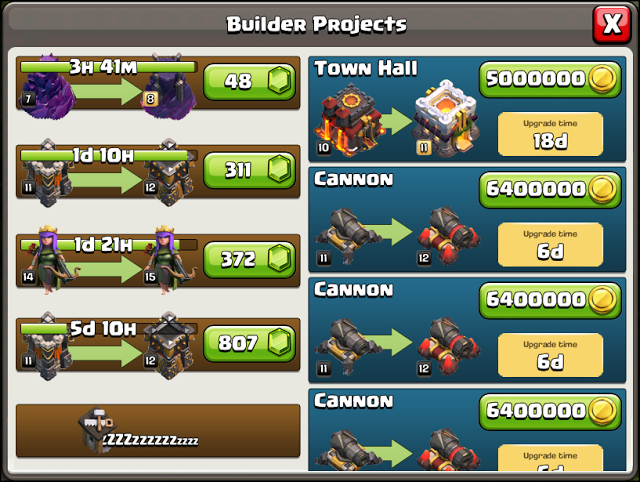
Task: Buy the third Cannon upgrade for 6400000 gold
Action: click(x=550, y=411)
